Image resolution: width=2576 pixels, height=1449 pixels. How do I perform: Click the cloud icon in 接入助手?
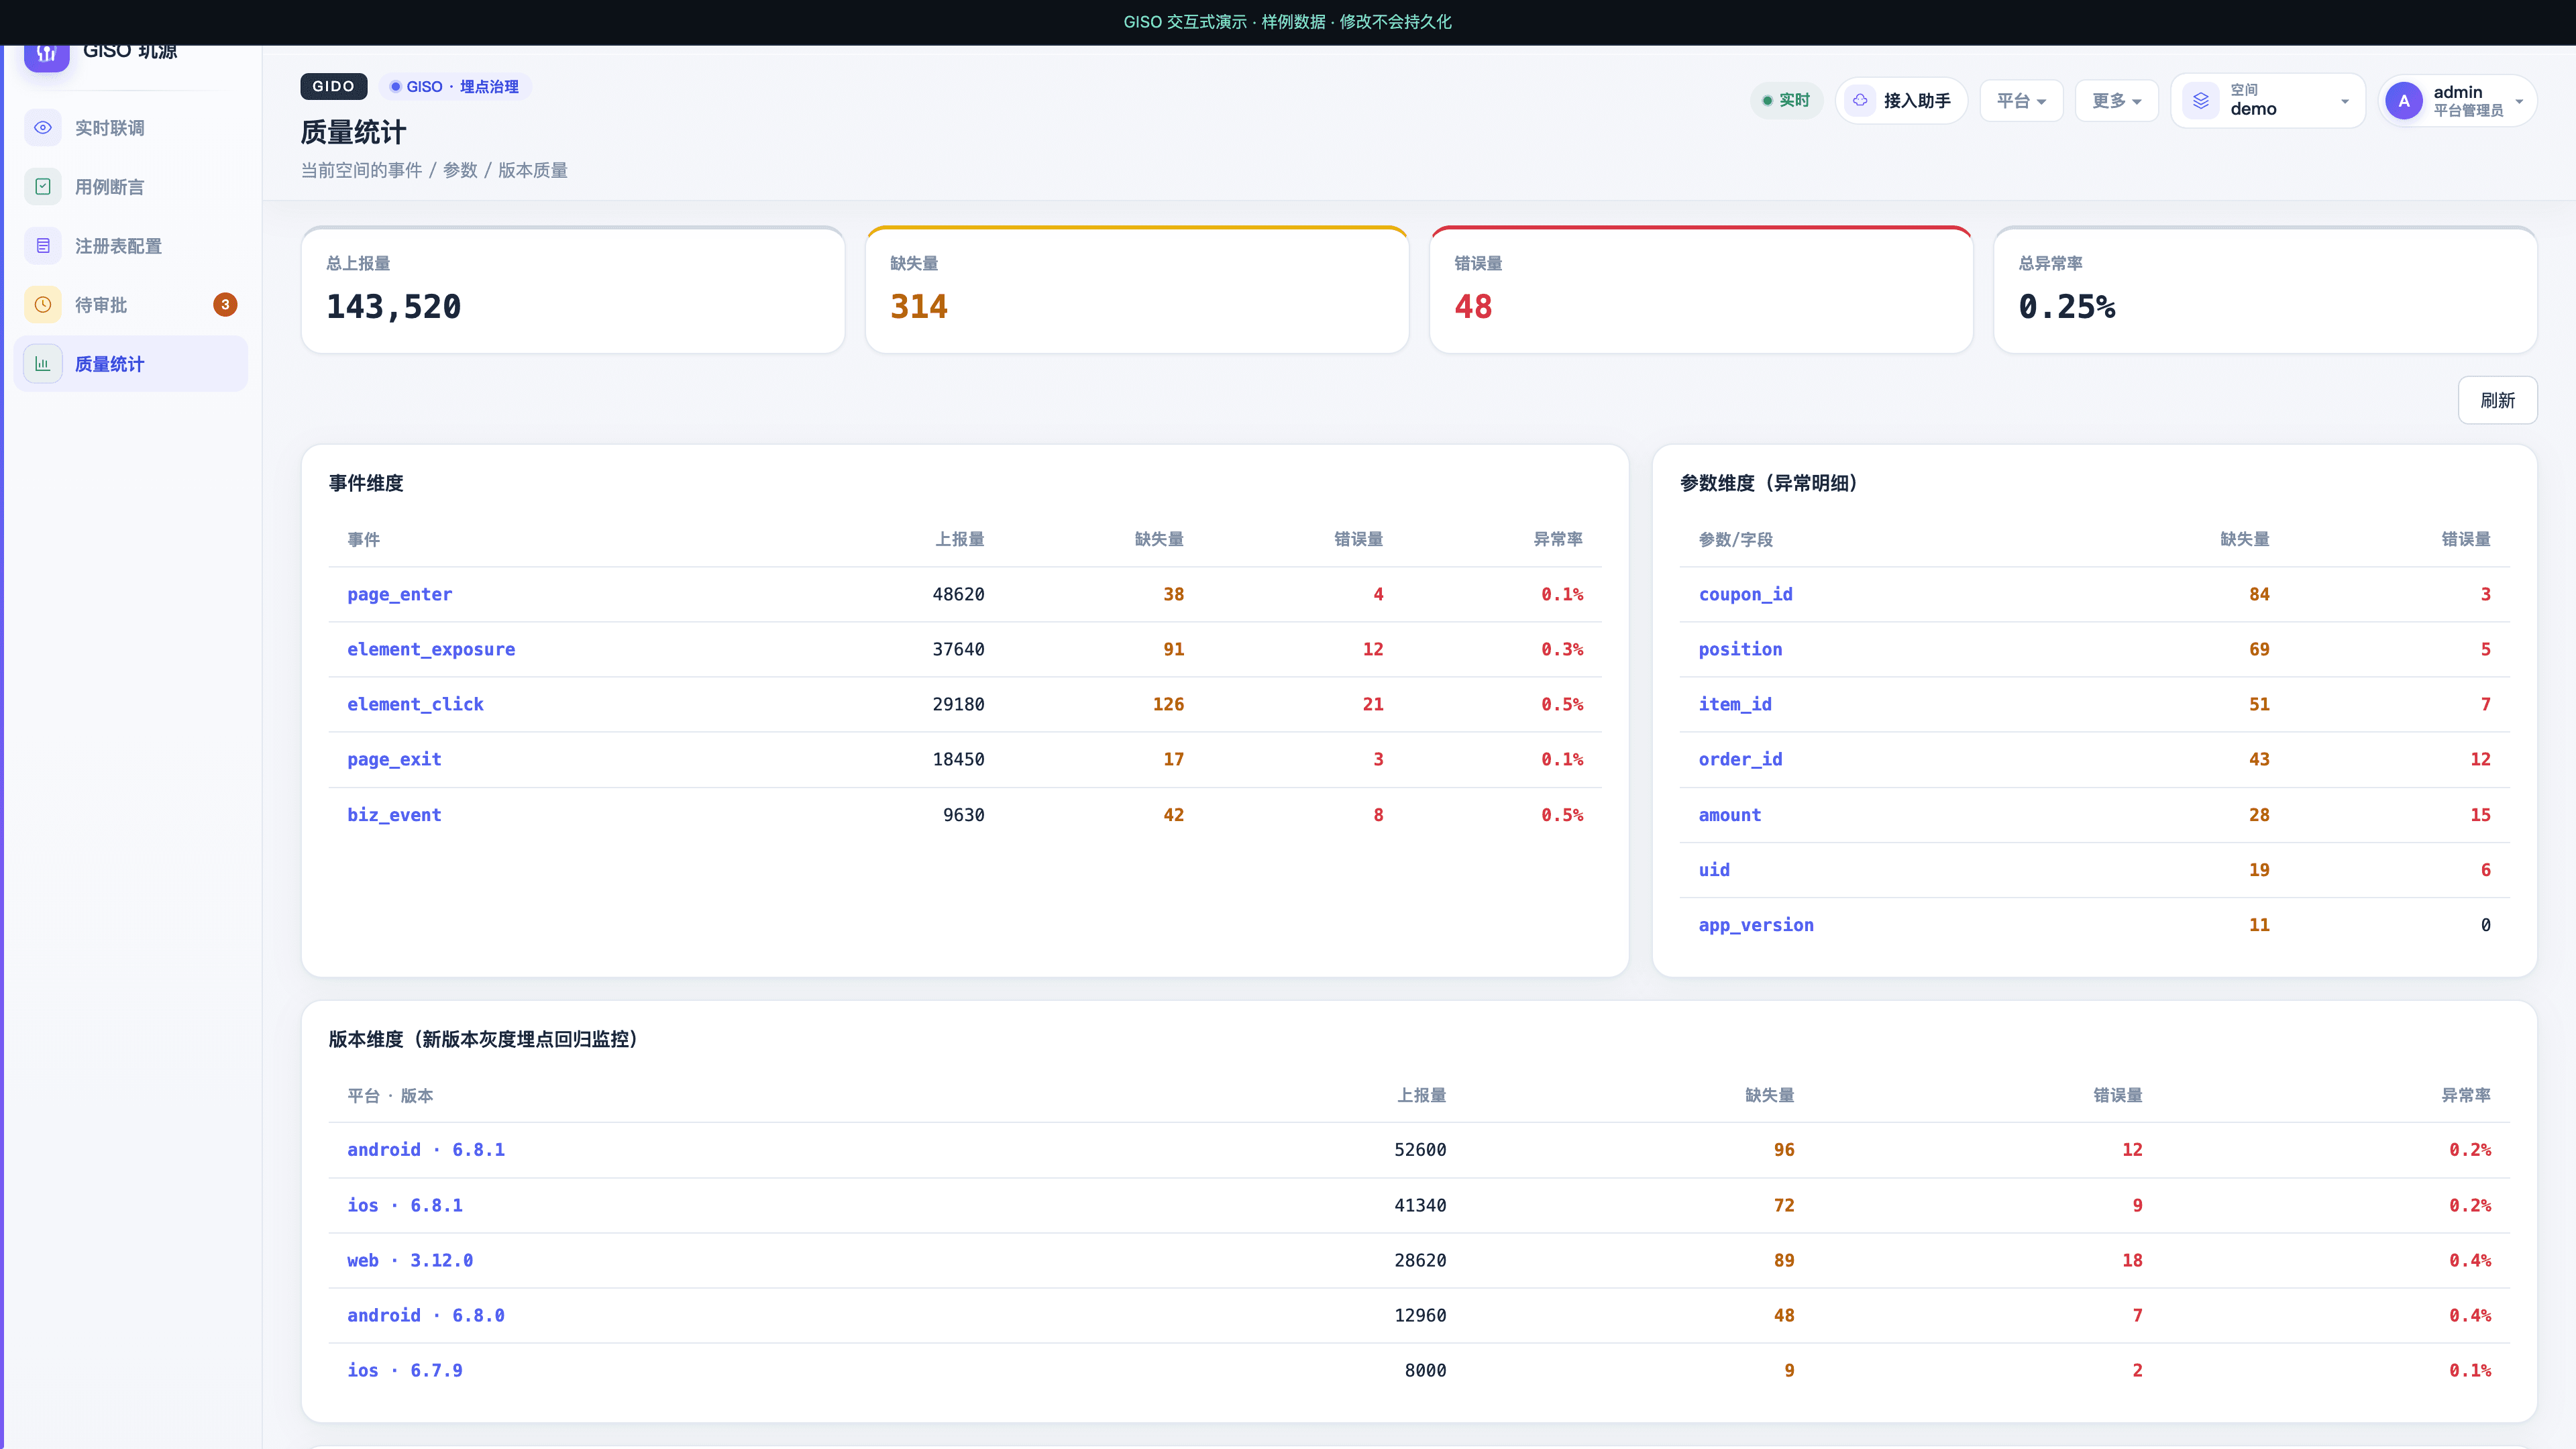1860,101
